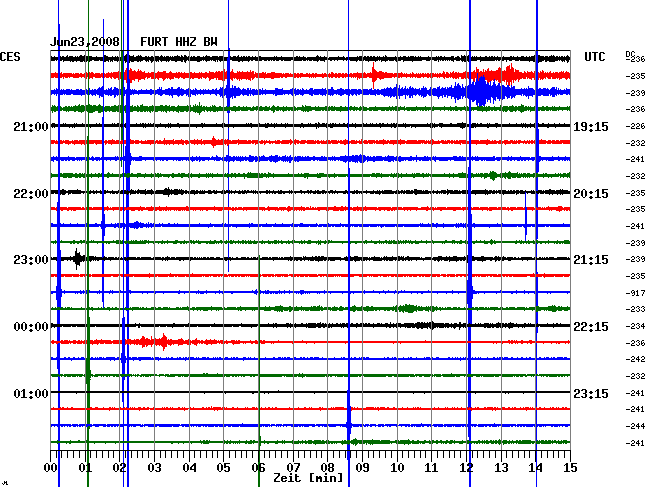Click minute axis tick label 08
This screenshot has height=494, width=650.
[x=327, y=468]
